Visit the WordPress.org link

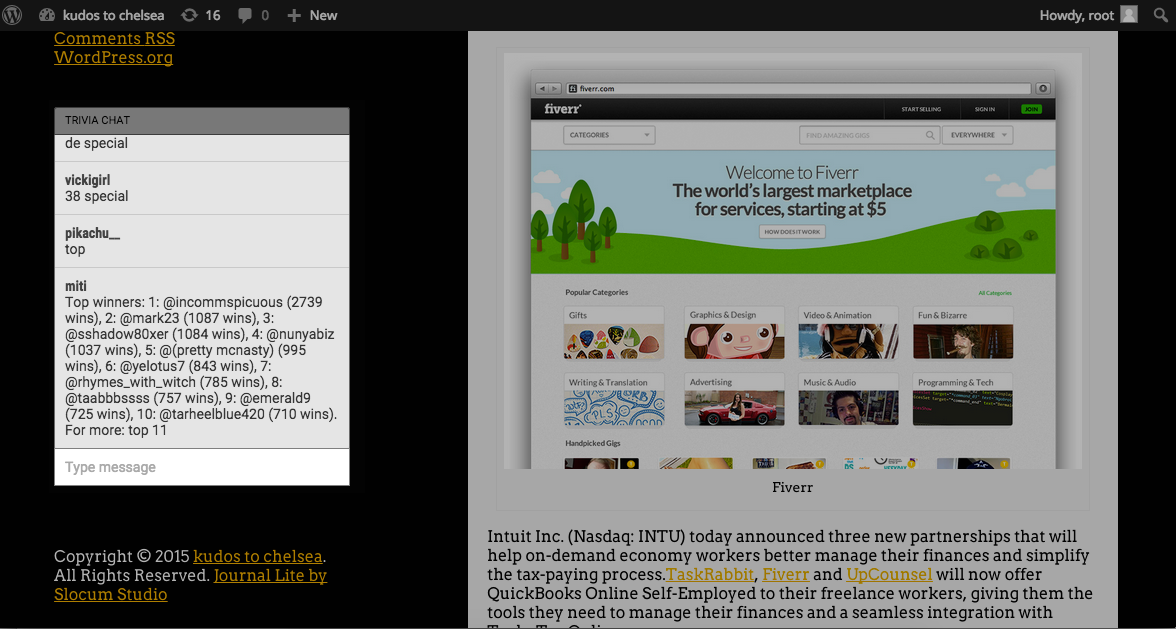pos(113,58)
